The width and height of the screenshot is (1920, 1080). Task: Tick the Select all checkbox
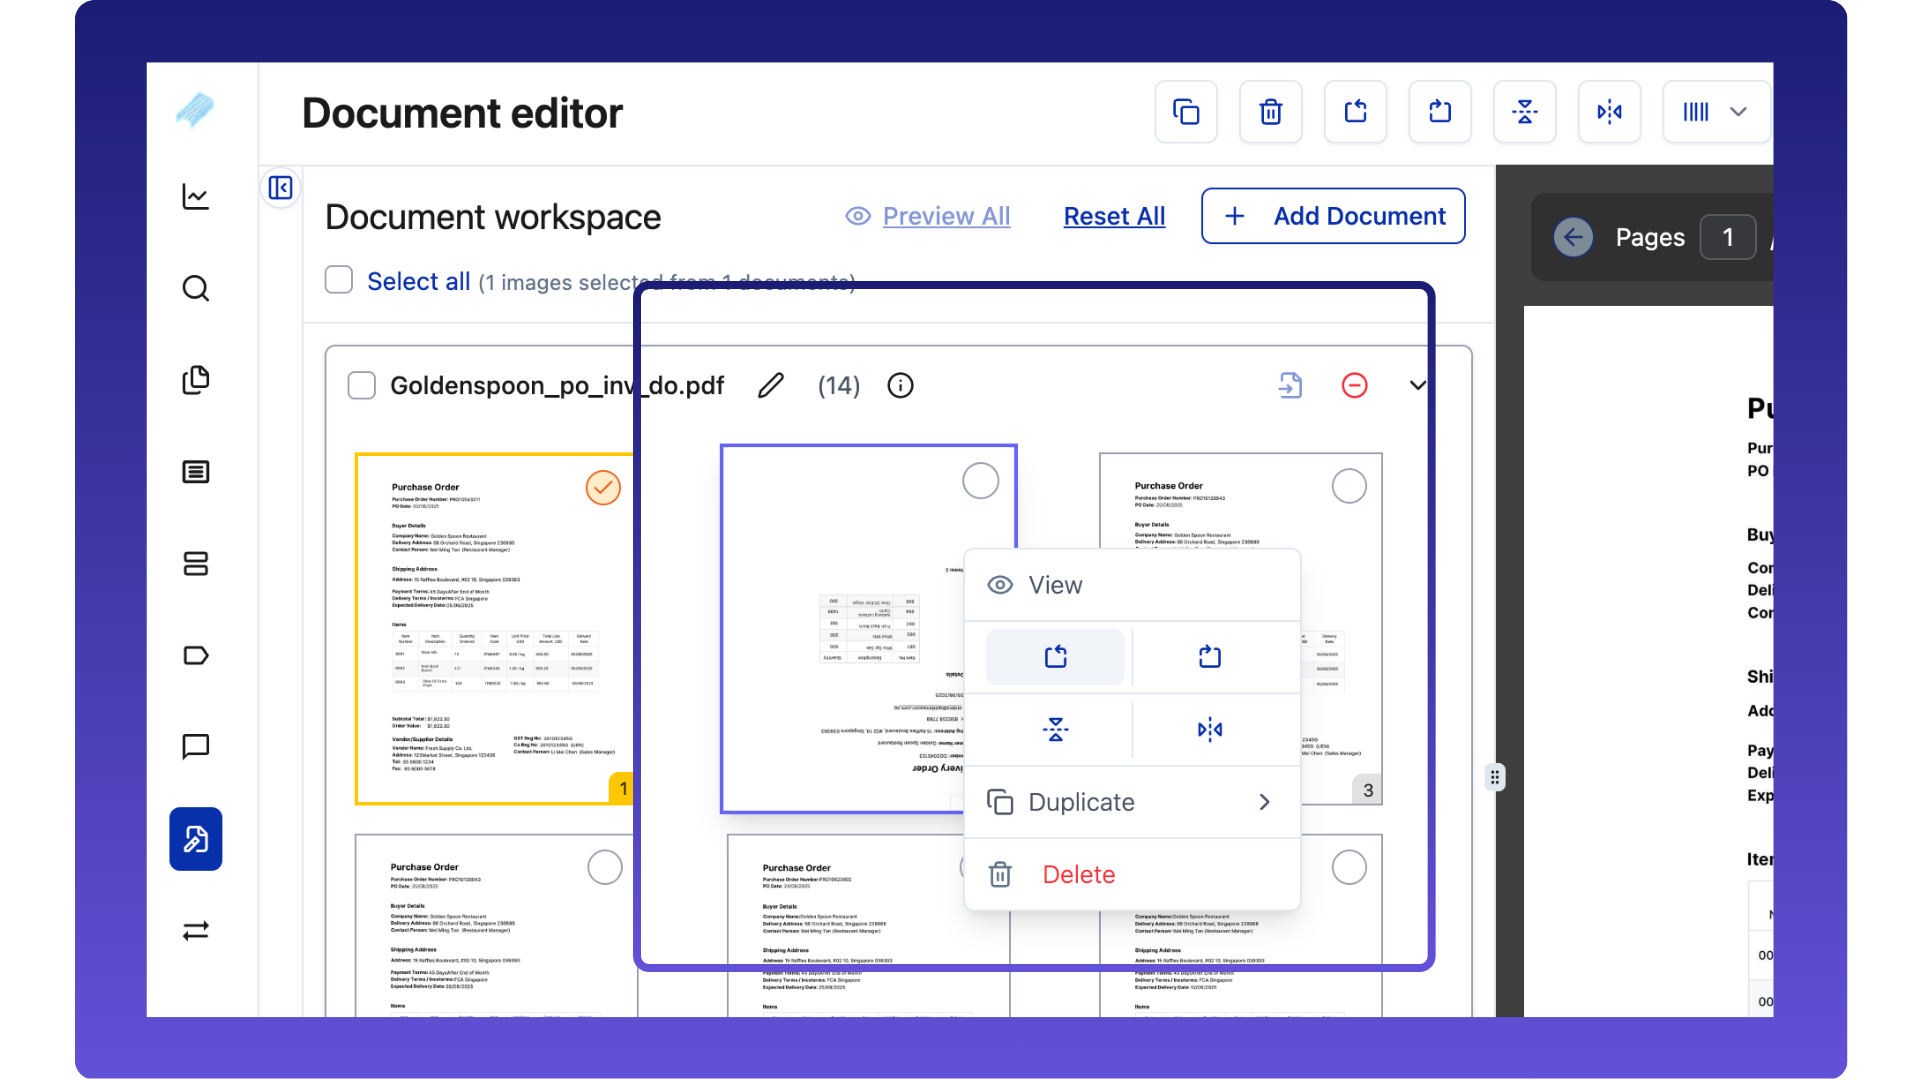click(x=339, y=280)
